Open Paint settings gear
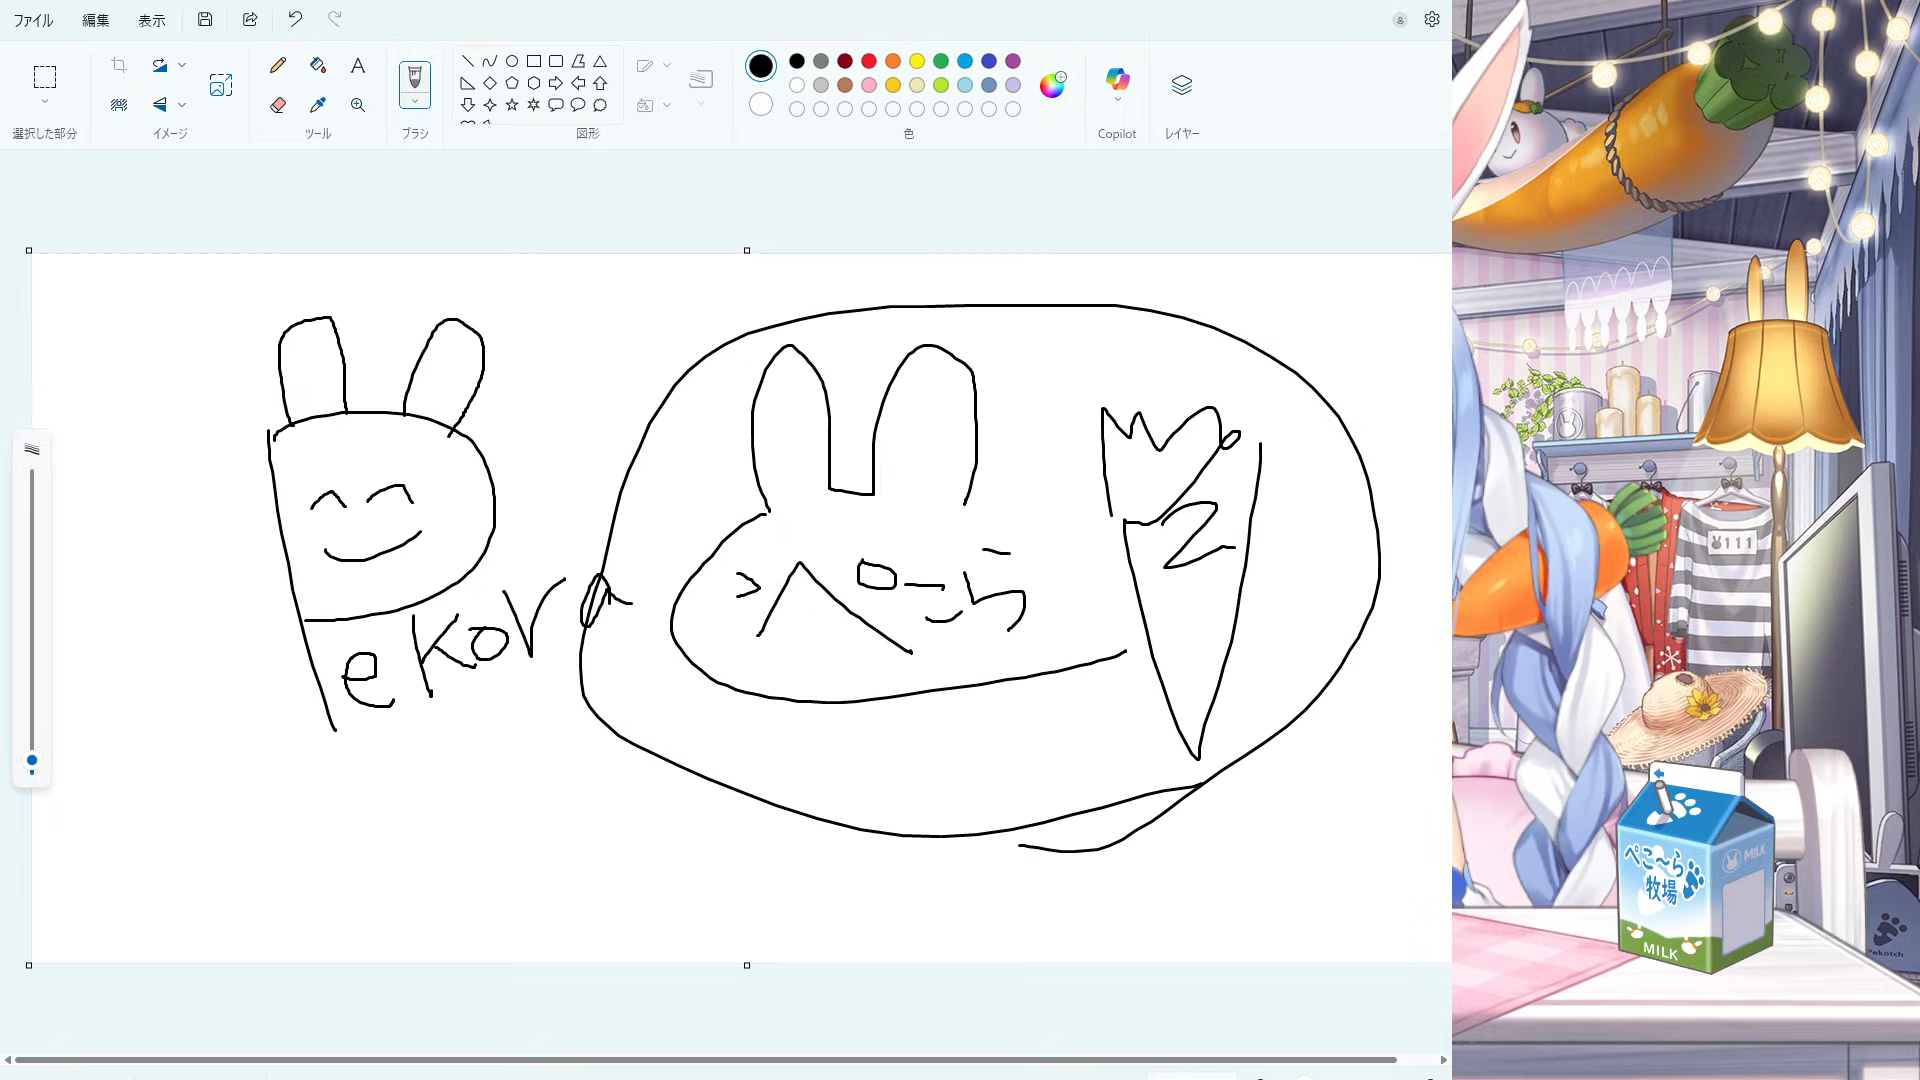This screenshot has height=1080, width=1920. point(1432,19)
